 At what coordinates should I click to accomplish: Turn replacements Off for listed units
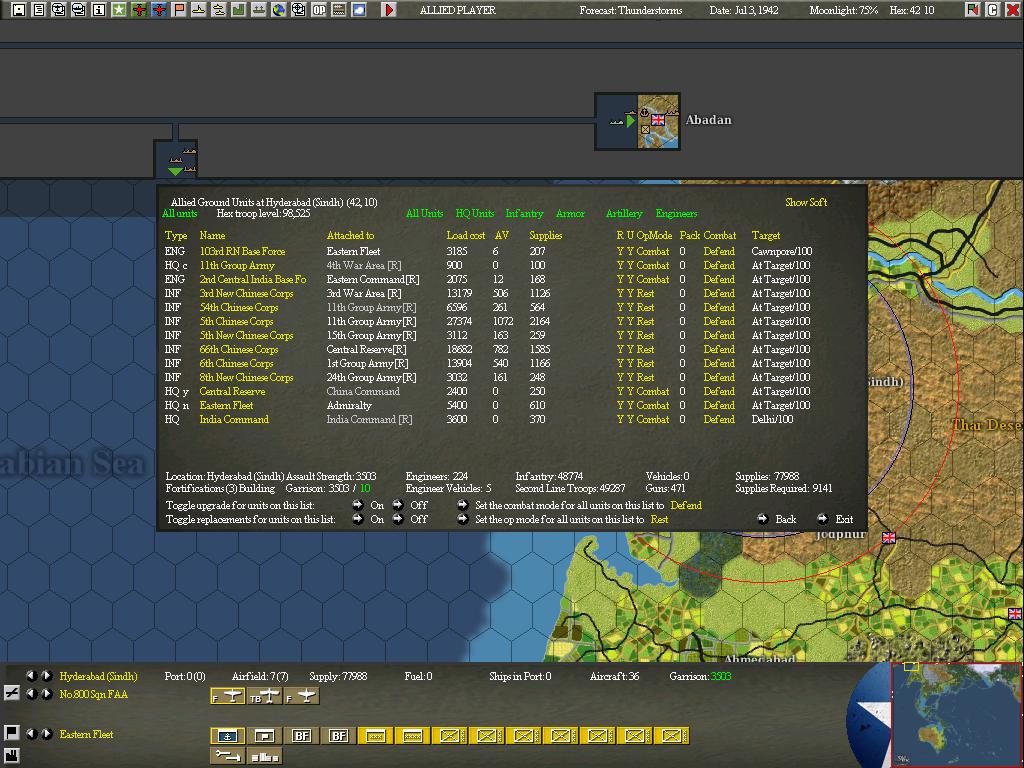[398, 519]
